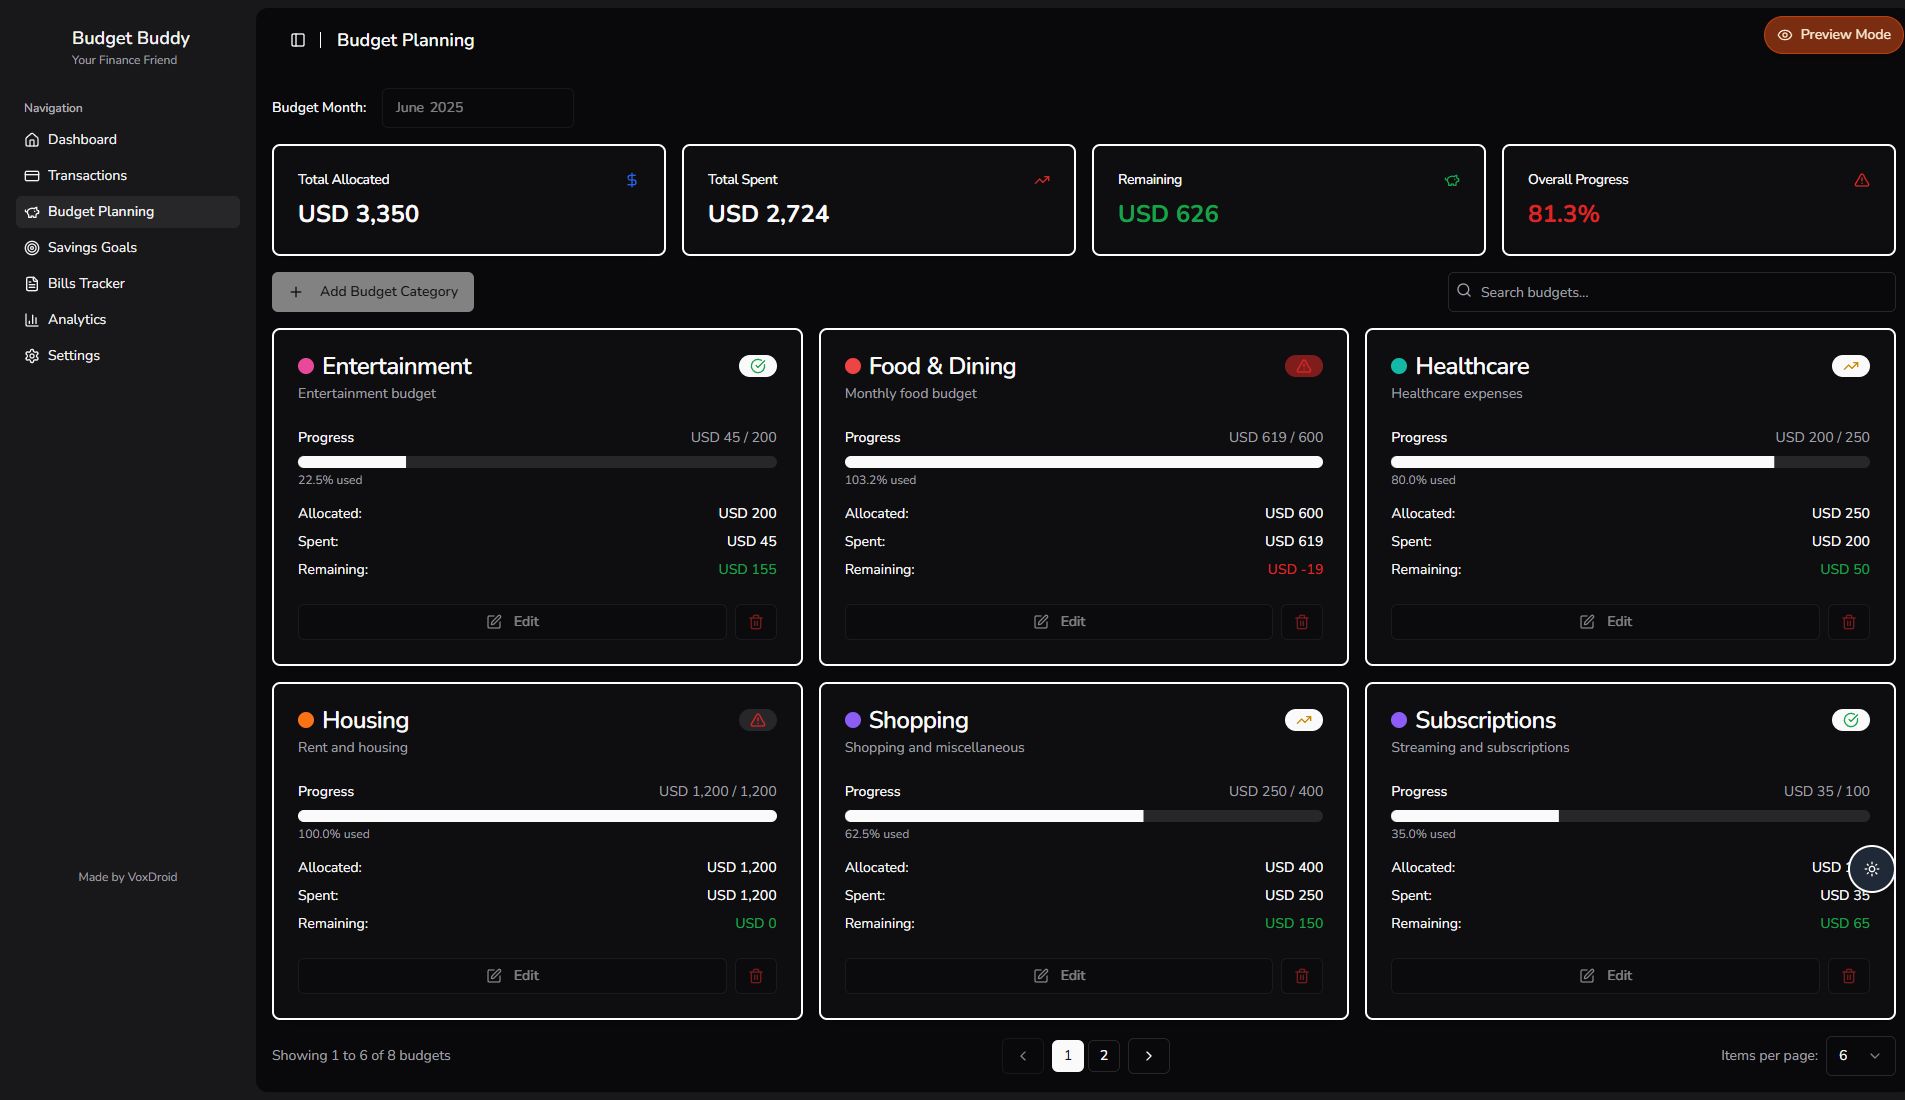
Task: Click the Overall Progress warning icon
Action: [1861, 180]
